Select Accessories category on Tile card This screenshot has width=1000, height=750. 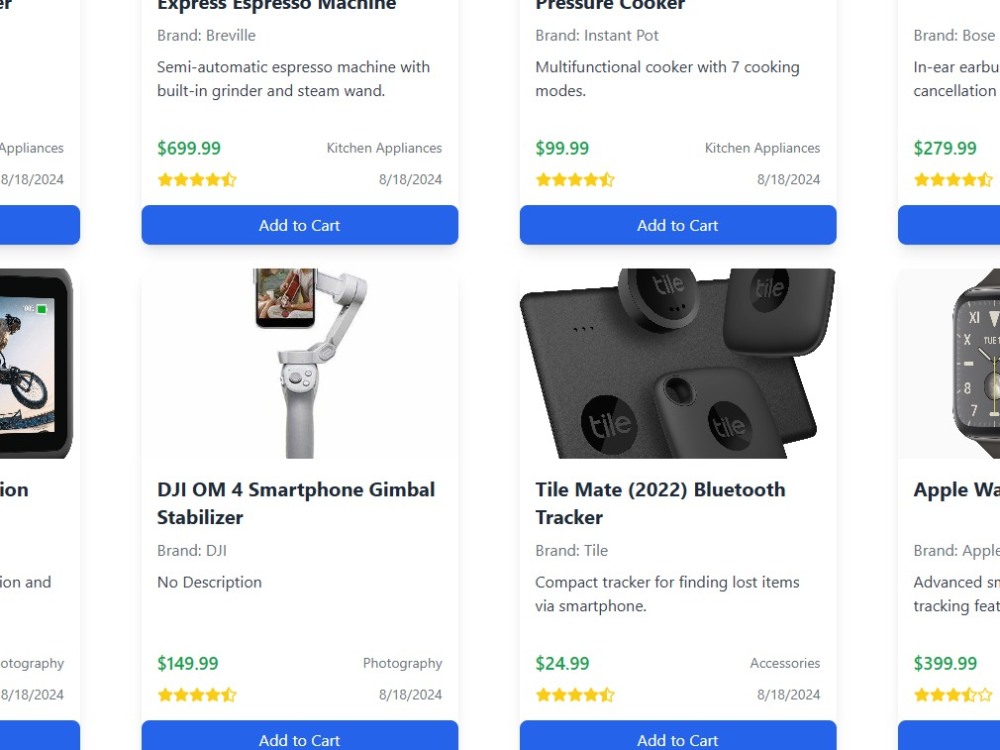pos(785,663)
